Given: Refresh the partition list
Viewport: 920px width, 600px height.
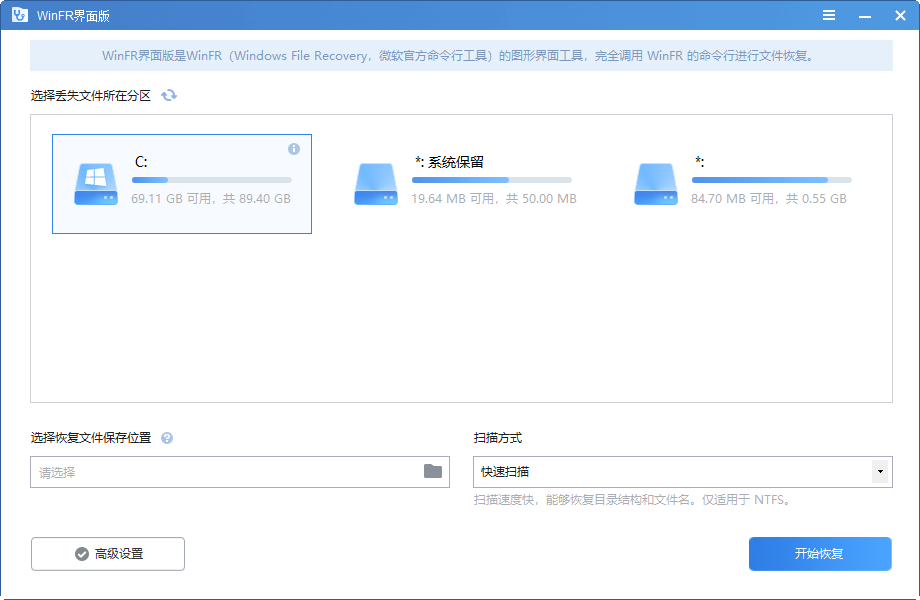Looking at the screenshot, I should pyautogui.click(x=169, y=95).
